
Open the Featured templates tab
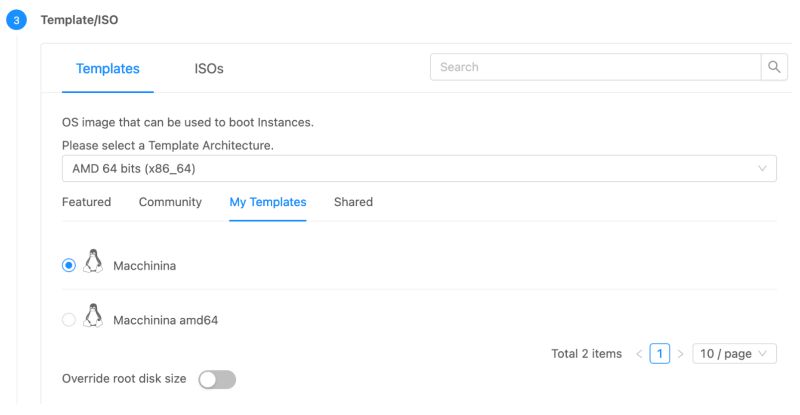point(86,202)
